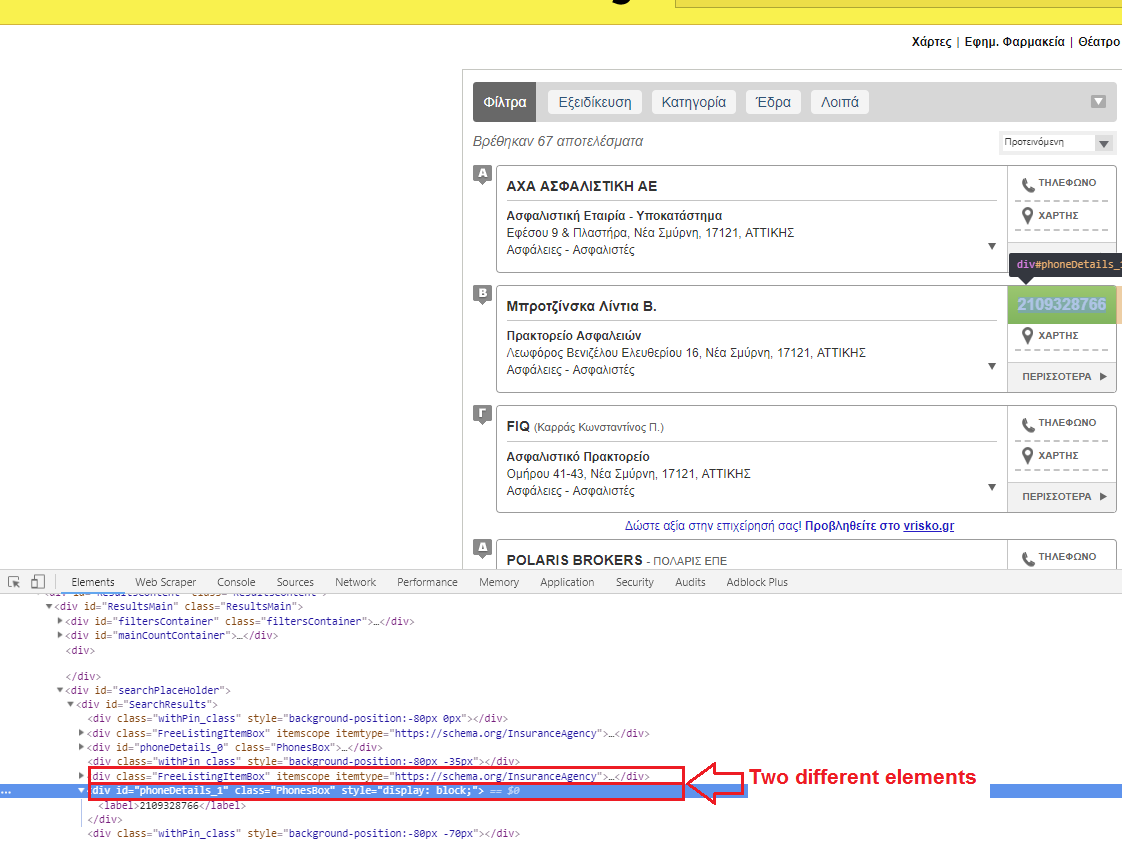The width and height of the screenshot is (1122, 841).
Task: Follow the vrisko.gr promotion link
Action: point(929,526)
